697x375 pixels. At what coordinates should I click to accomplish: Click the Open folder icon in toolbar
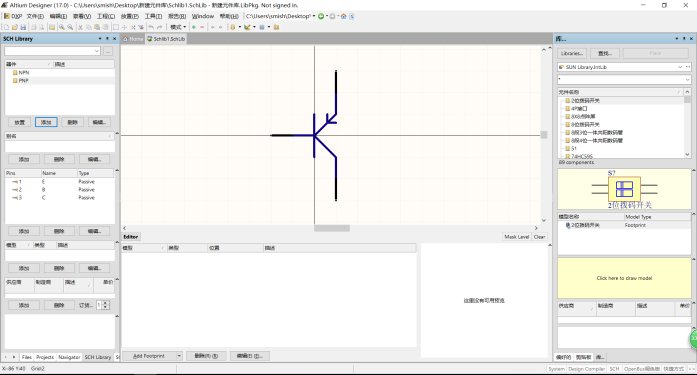click(x=14, y=27)
